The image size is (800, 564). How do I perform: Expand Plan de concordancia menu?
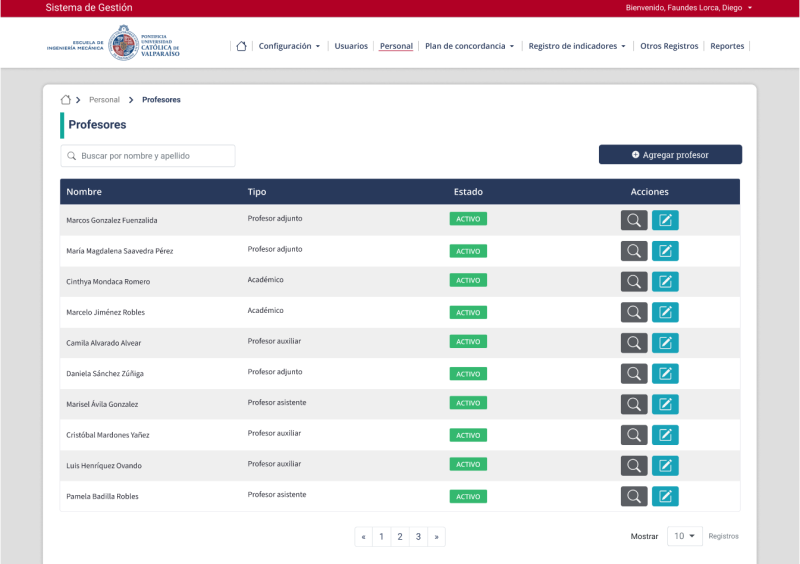(x=469, y=46)
